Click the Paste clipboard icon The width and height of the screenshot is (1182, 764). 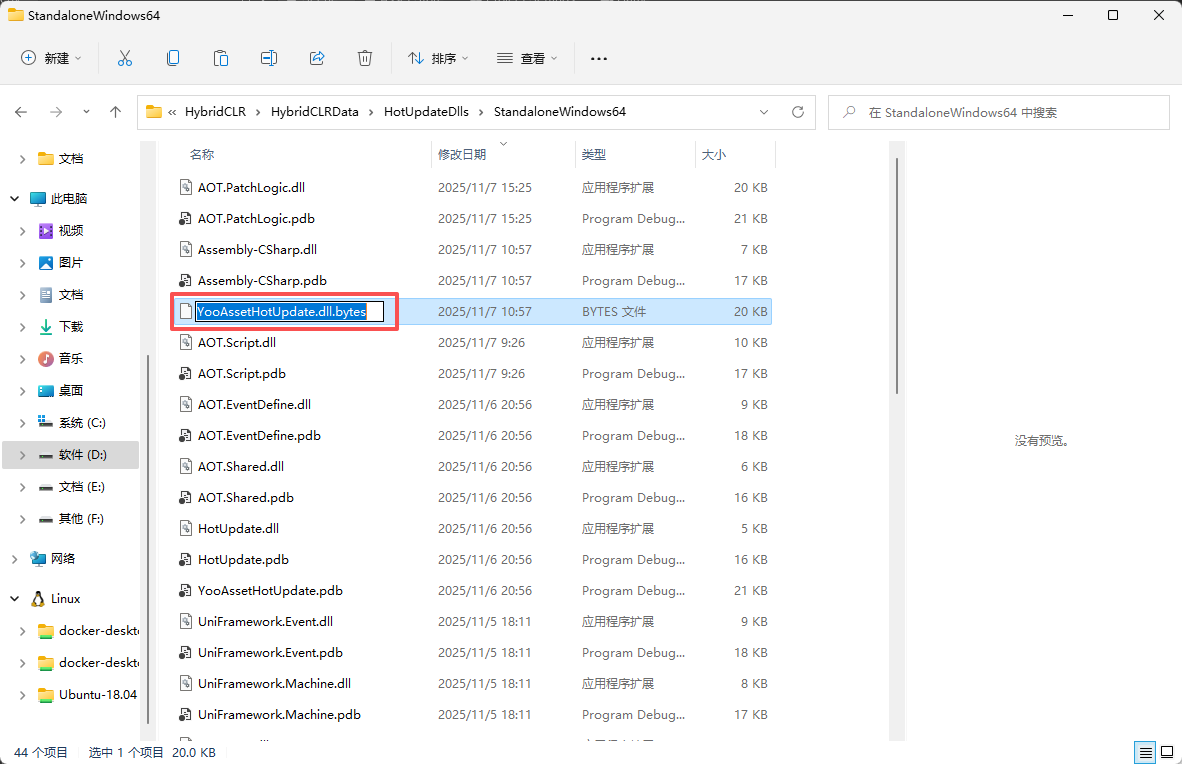[x=221, y=58]
